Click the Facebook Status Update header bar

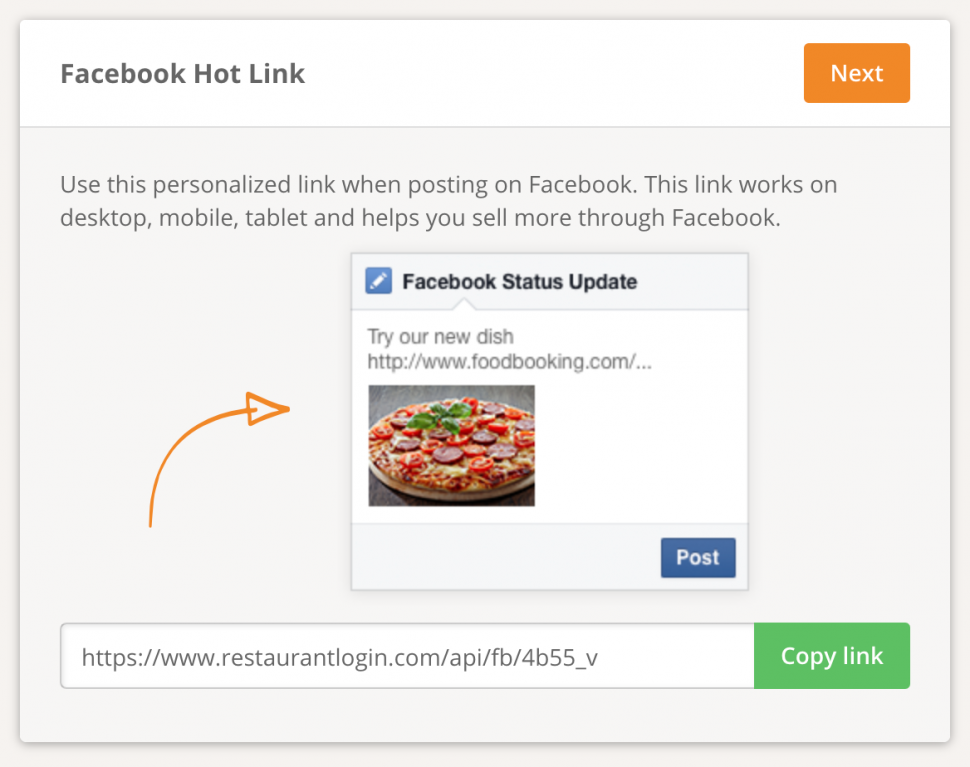coord(548,281)
